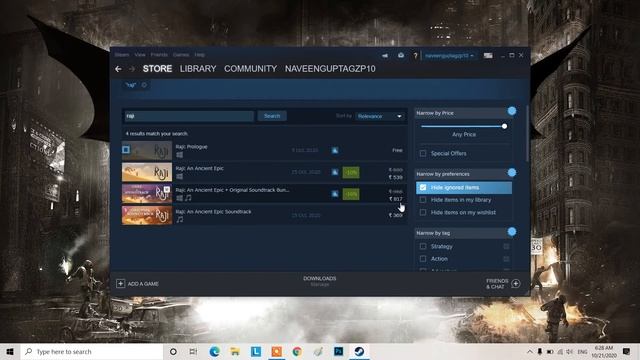Open Task View in the taskbar

pos(193,351)
